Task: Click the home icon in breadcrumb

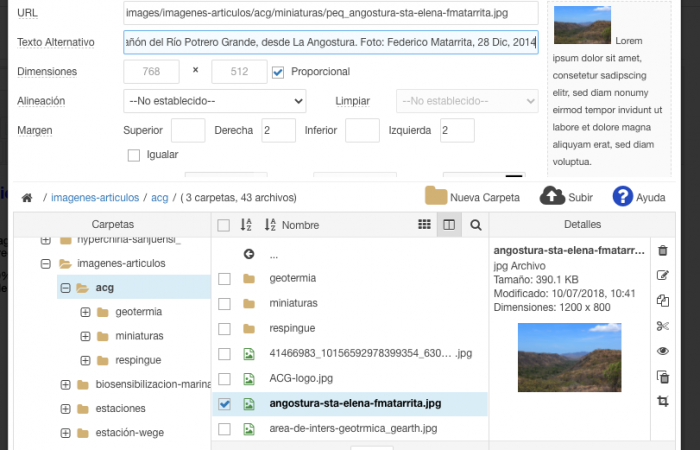Action: click(x=27, y=197)
